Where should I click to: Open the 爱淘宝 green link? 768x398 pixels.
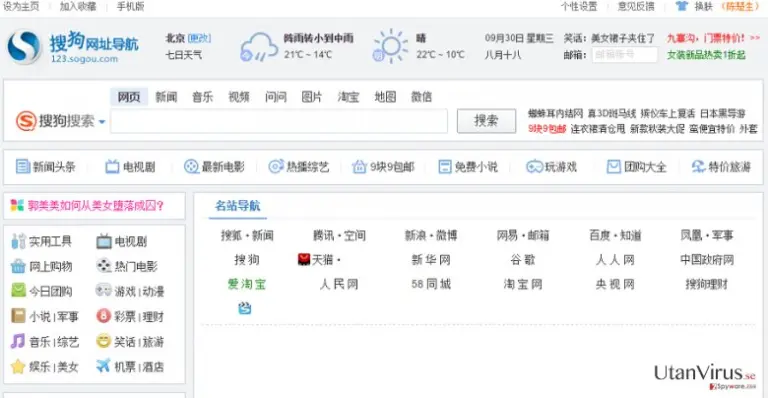(247, 284)
